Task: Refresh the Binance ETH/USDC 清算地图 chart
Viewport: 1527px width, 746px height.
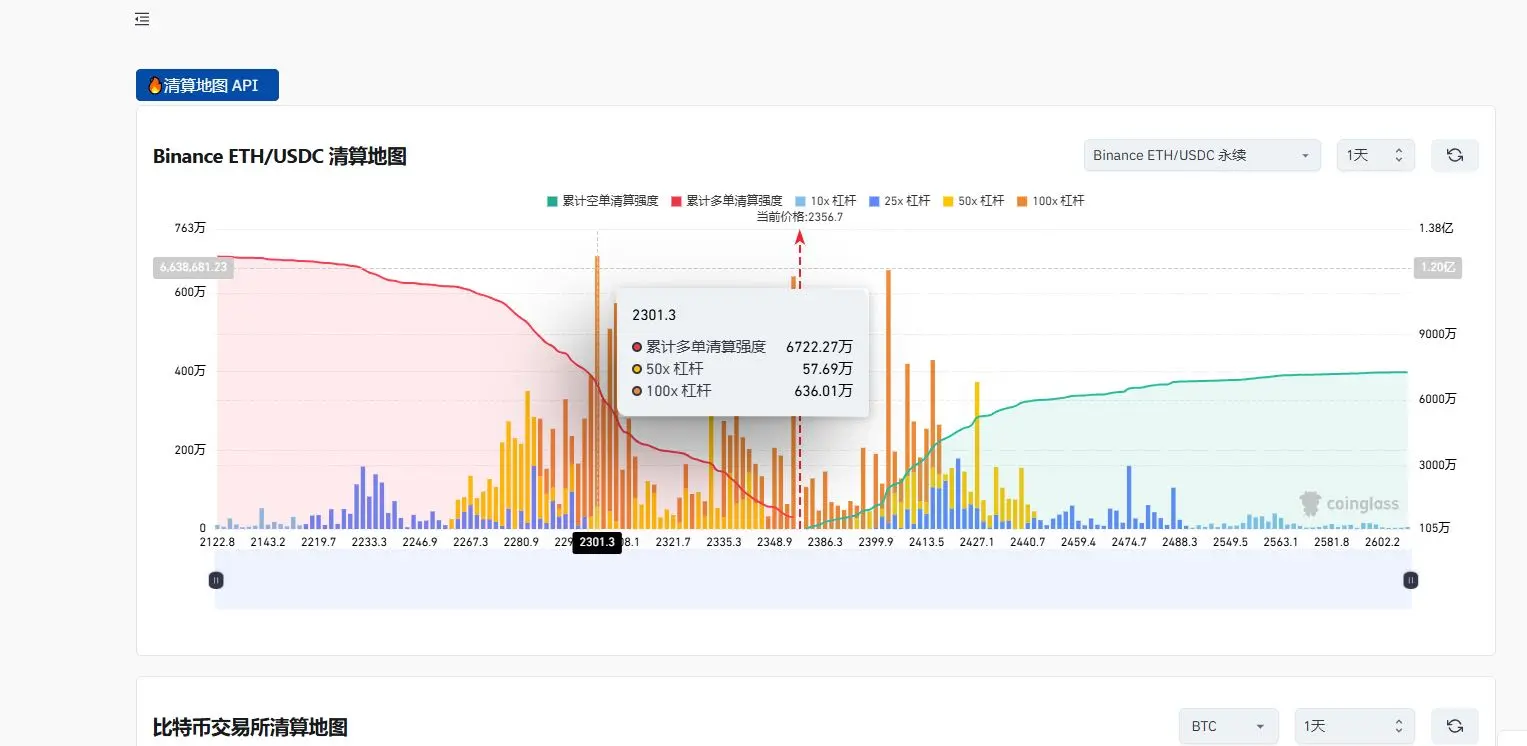Action: pyautogui.click(x=1455, y=155)
